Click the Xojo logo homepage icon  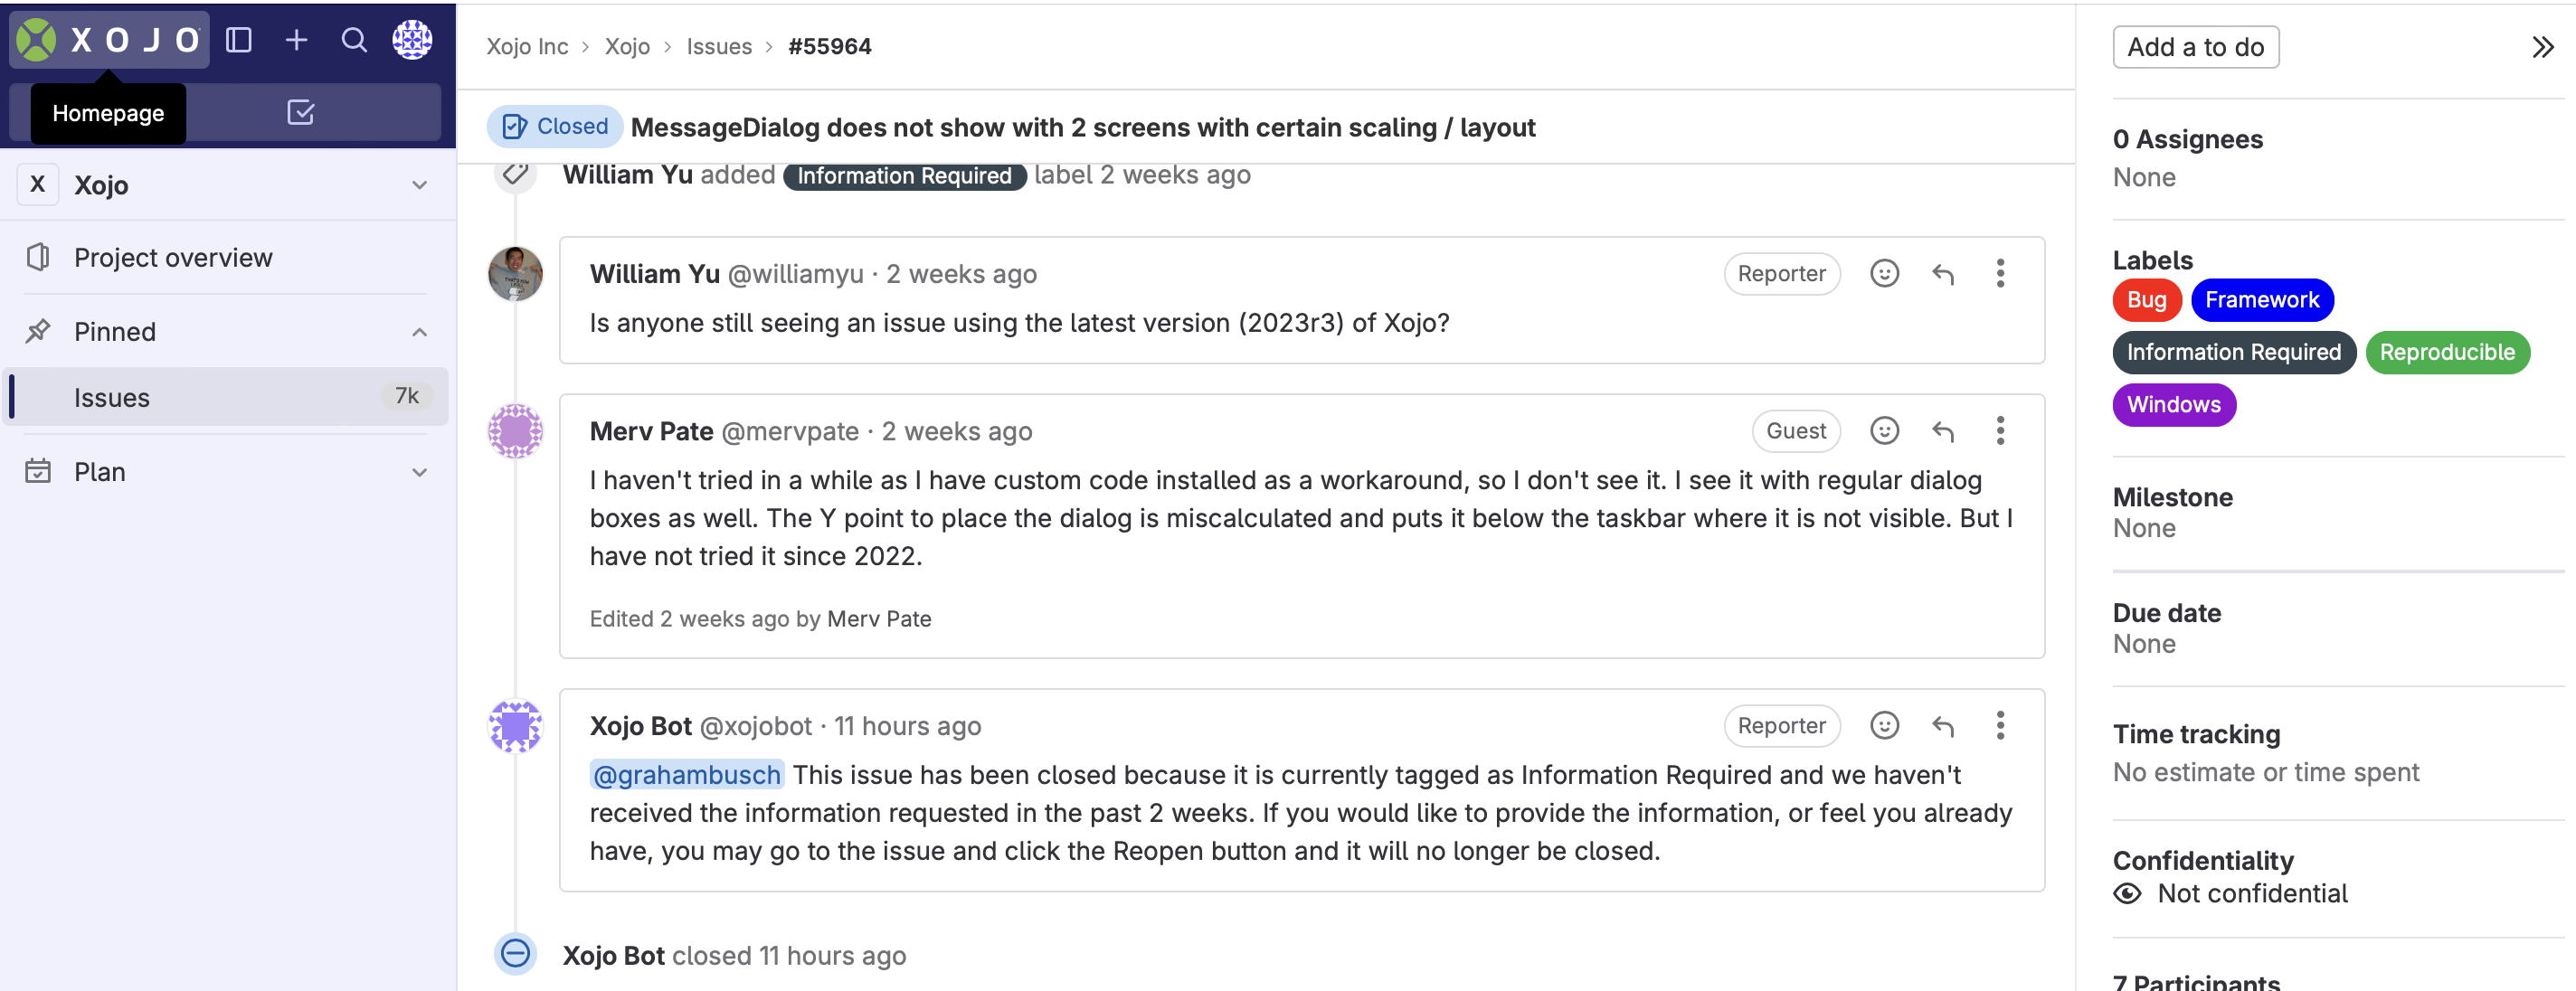(37, 40)
